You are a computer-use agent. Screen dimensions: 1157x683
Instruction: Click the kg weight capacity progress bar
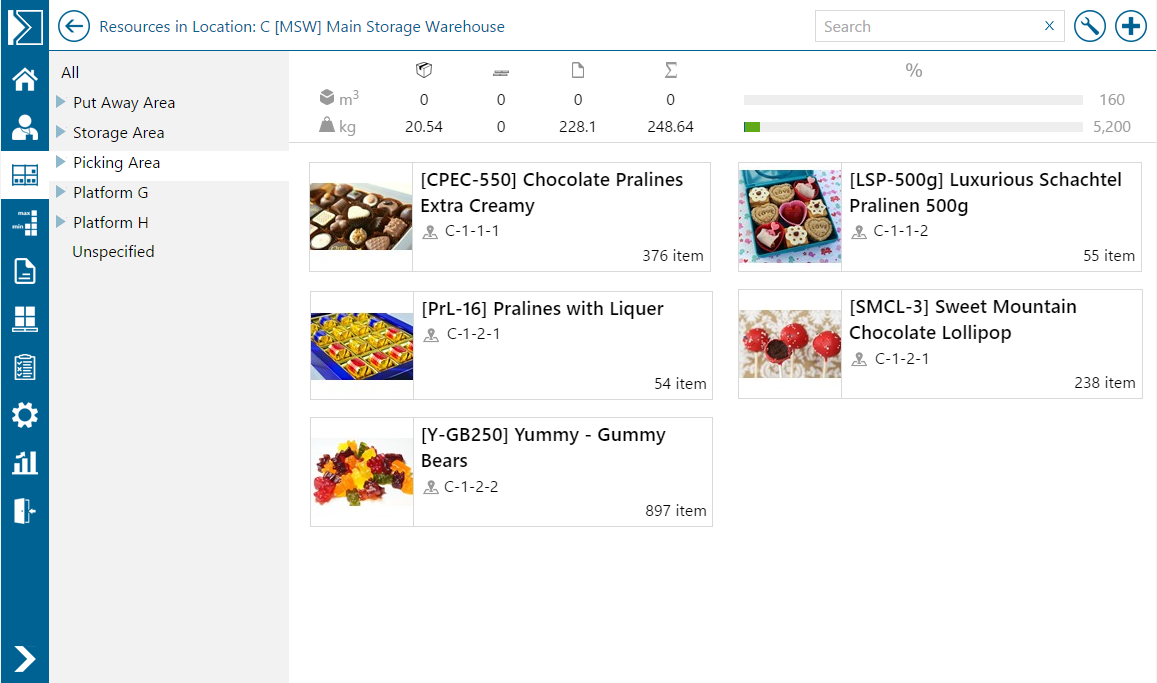tap(912, 127)
